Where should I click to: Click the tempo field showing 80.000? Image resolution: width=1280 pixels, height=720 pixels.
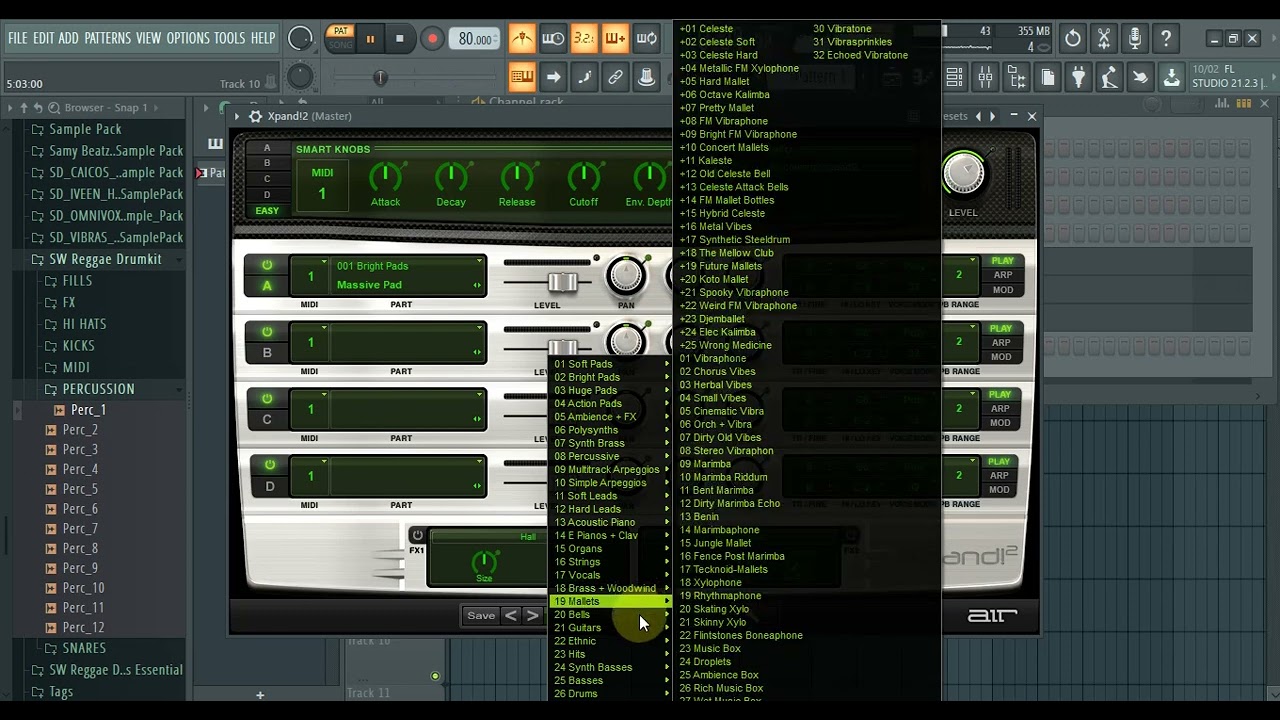coord(475,39)
